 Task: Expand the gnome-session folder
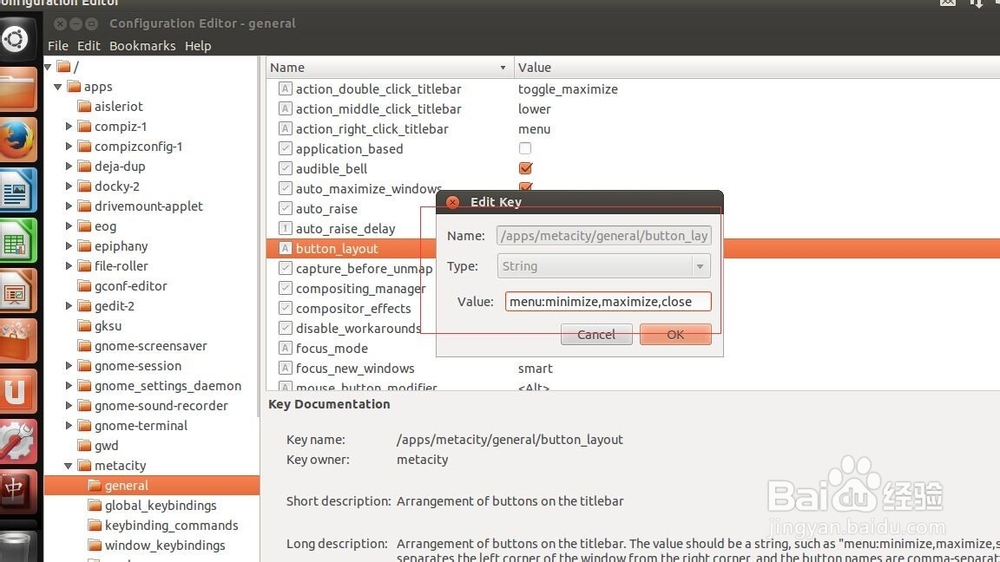click(68, 366)
